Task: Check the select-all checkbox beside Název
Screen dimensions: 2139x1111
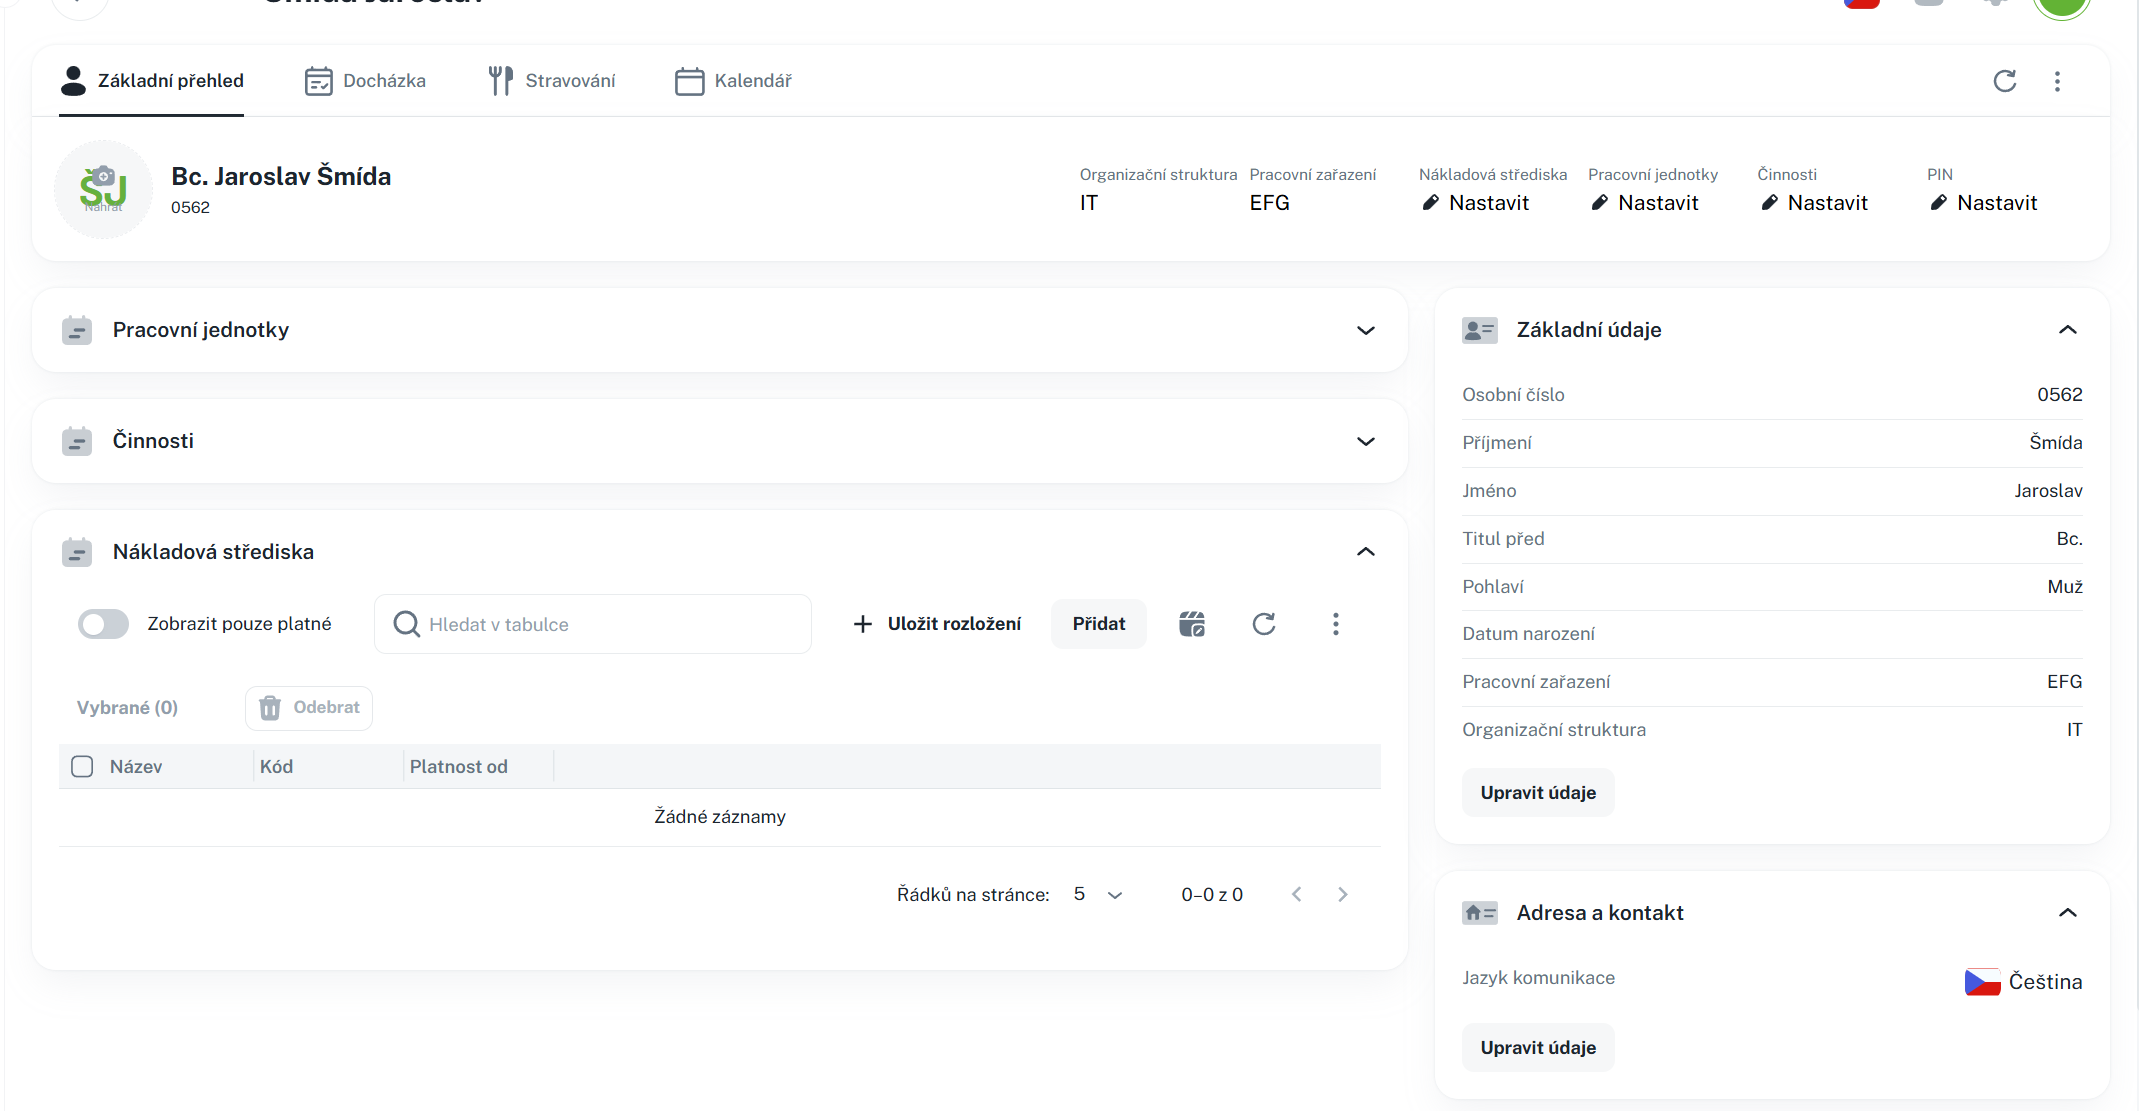Action: (x=82, y=767)
